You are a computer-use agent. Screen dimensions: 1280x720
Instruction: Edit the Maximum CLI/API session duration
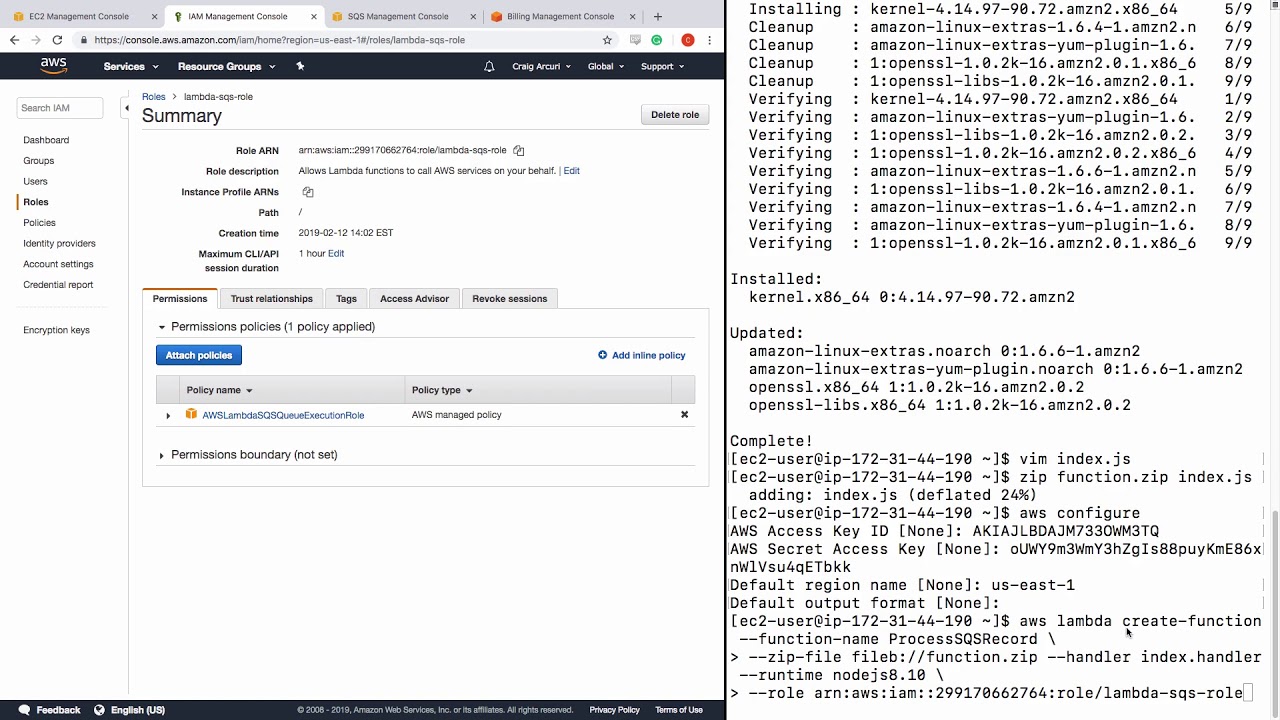click(336, 253)
